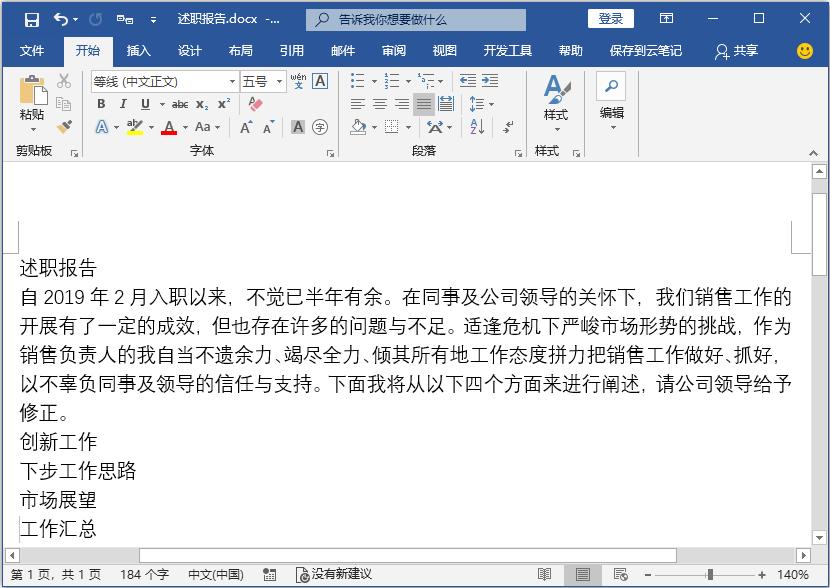Viewport: 830px width, 588px height.
Task: Switch to the 插入 ribbon tab
Action: pos(141,49)
